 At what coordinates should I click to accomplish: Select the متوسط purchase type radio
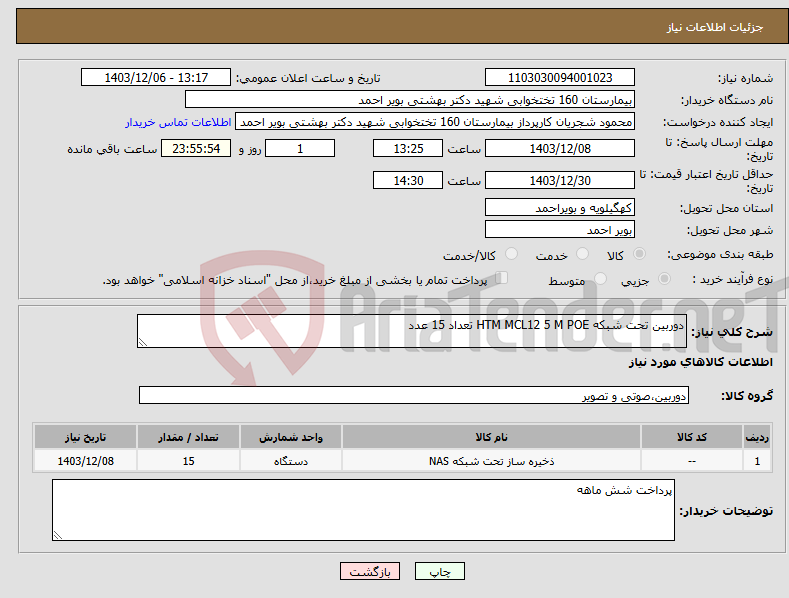(600, 278)
